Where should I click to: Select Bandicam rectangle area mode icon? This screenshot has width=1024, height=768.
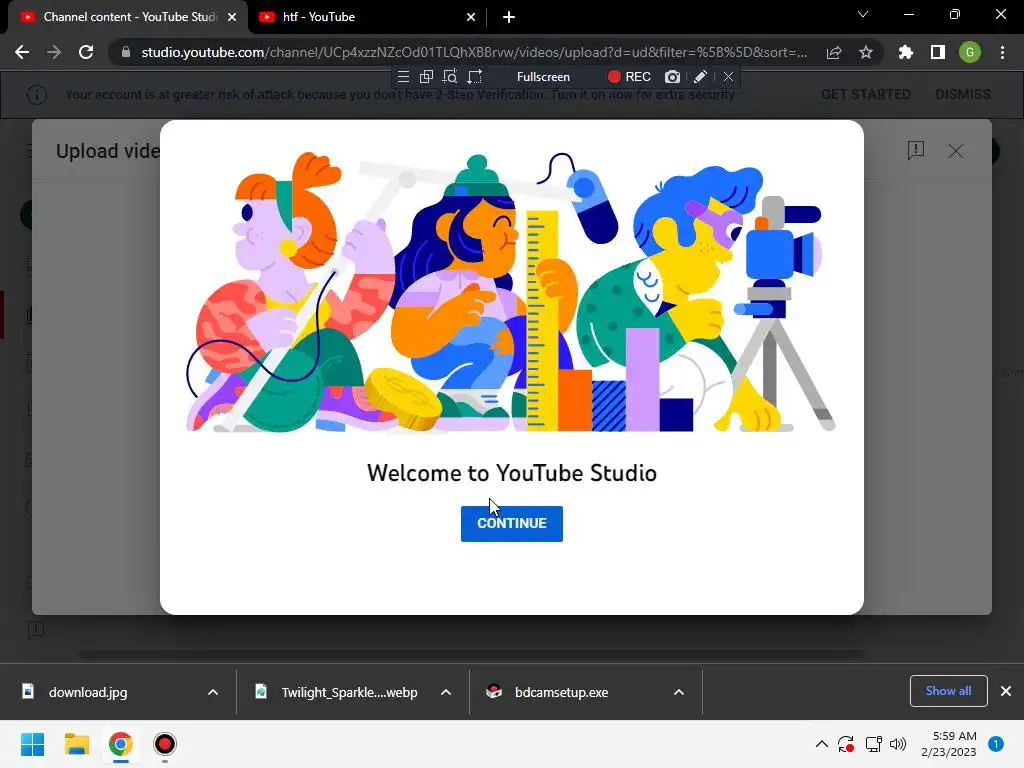[475, 77]
